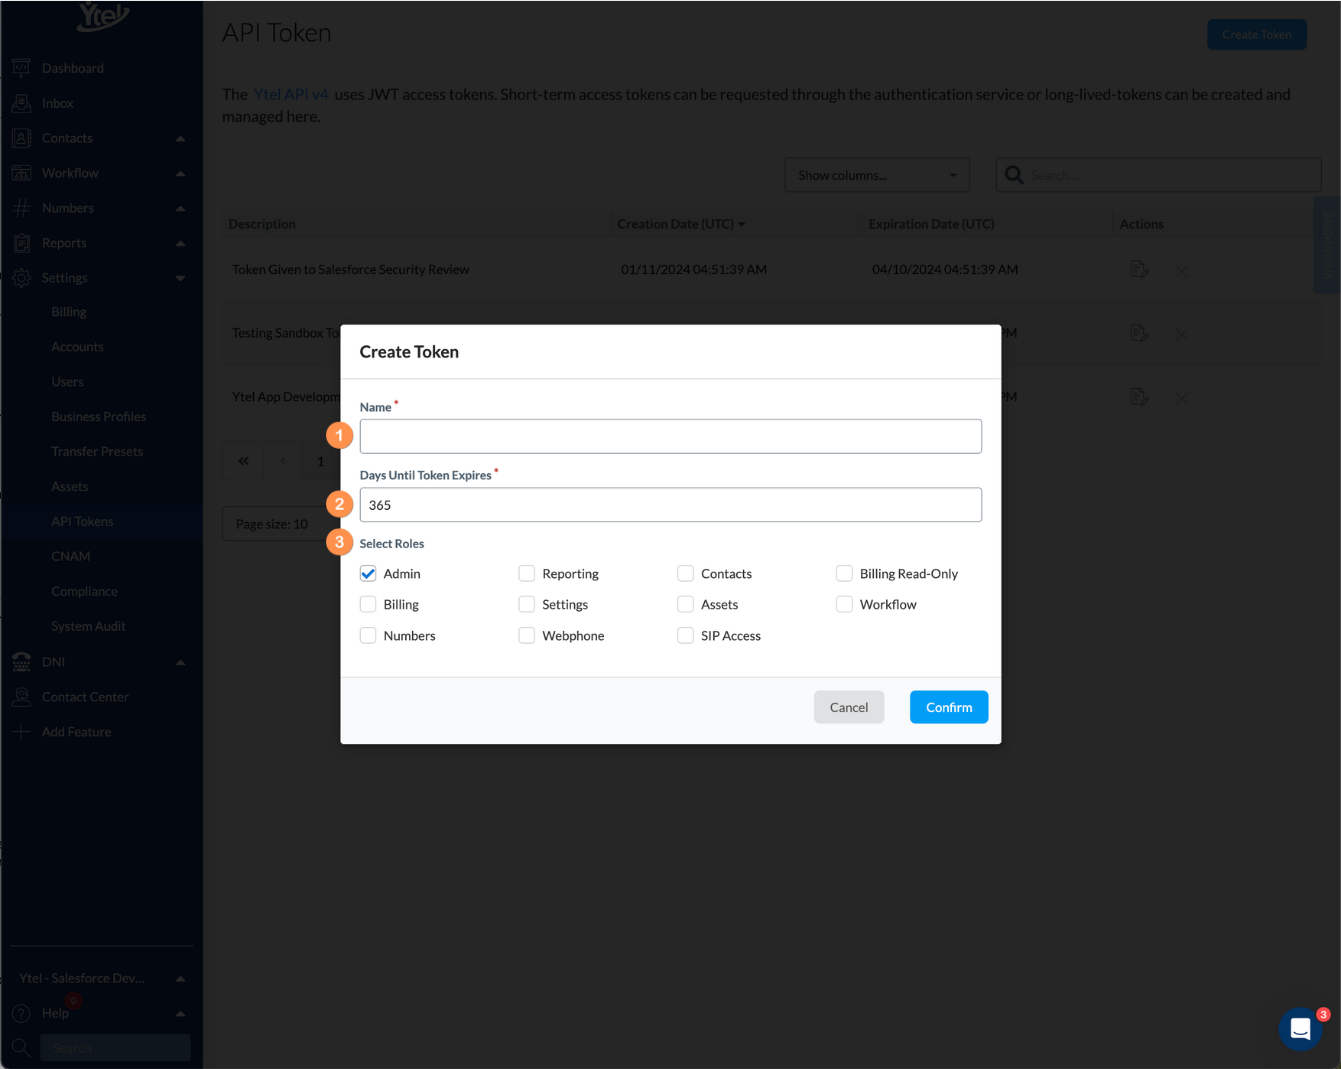Image resolution: width=1341 pixels, height=1069 pixels.
Task: Open Accounts under Settings
Action: coord(77,347)
